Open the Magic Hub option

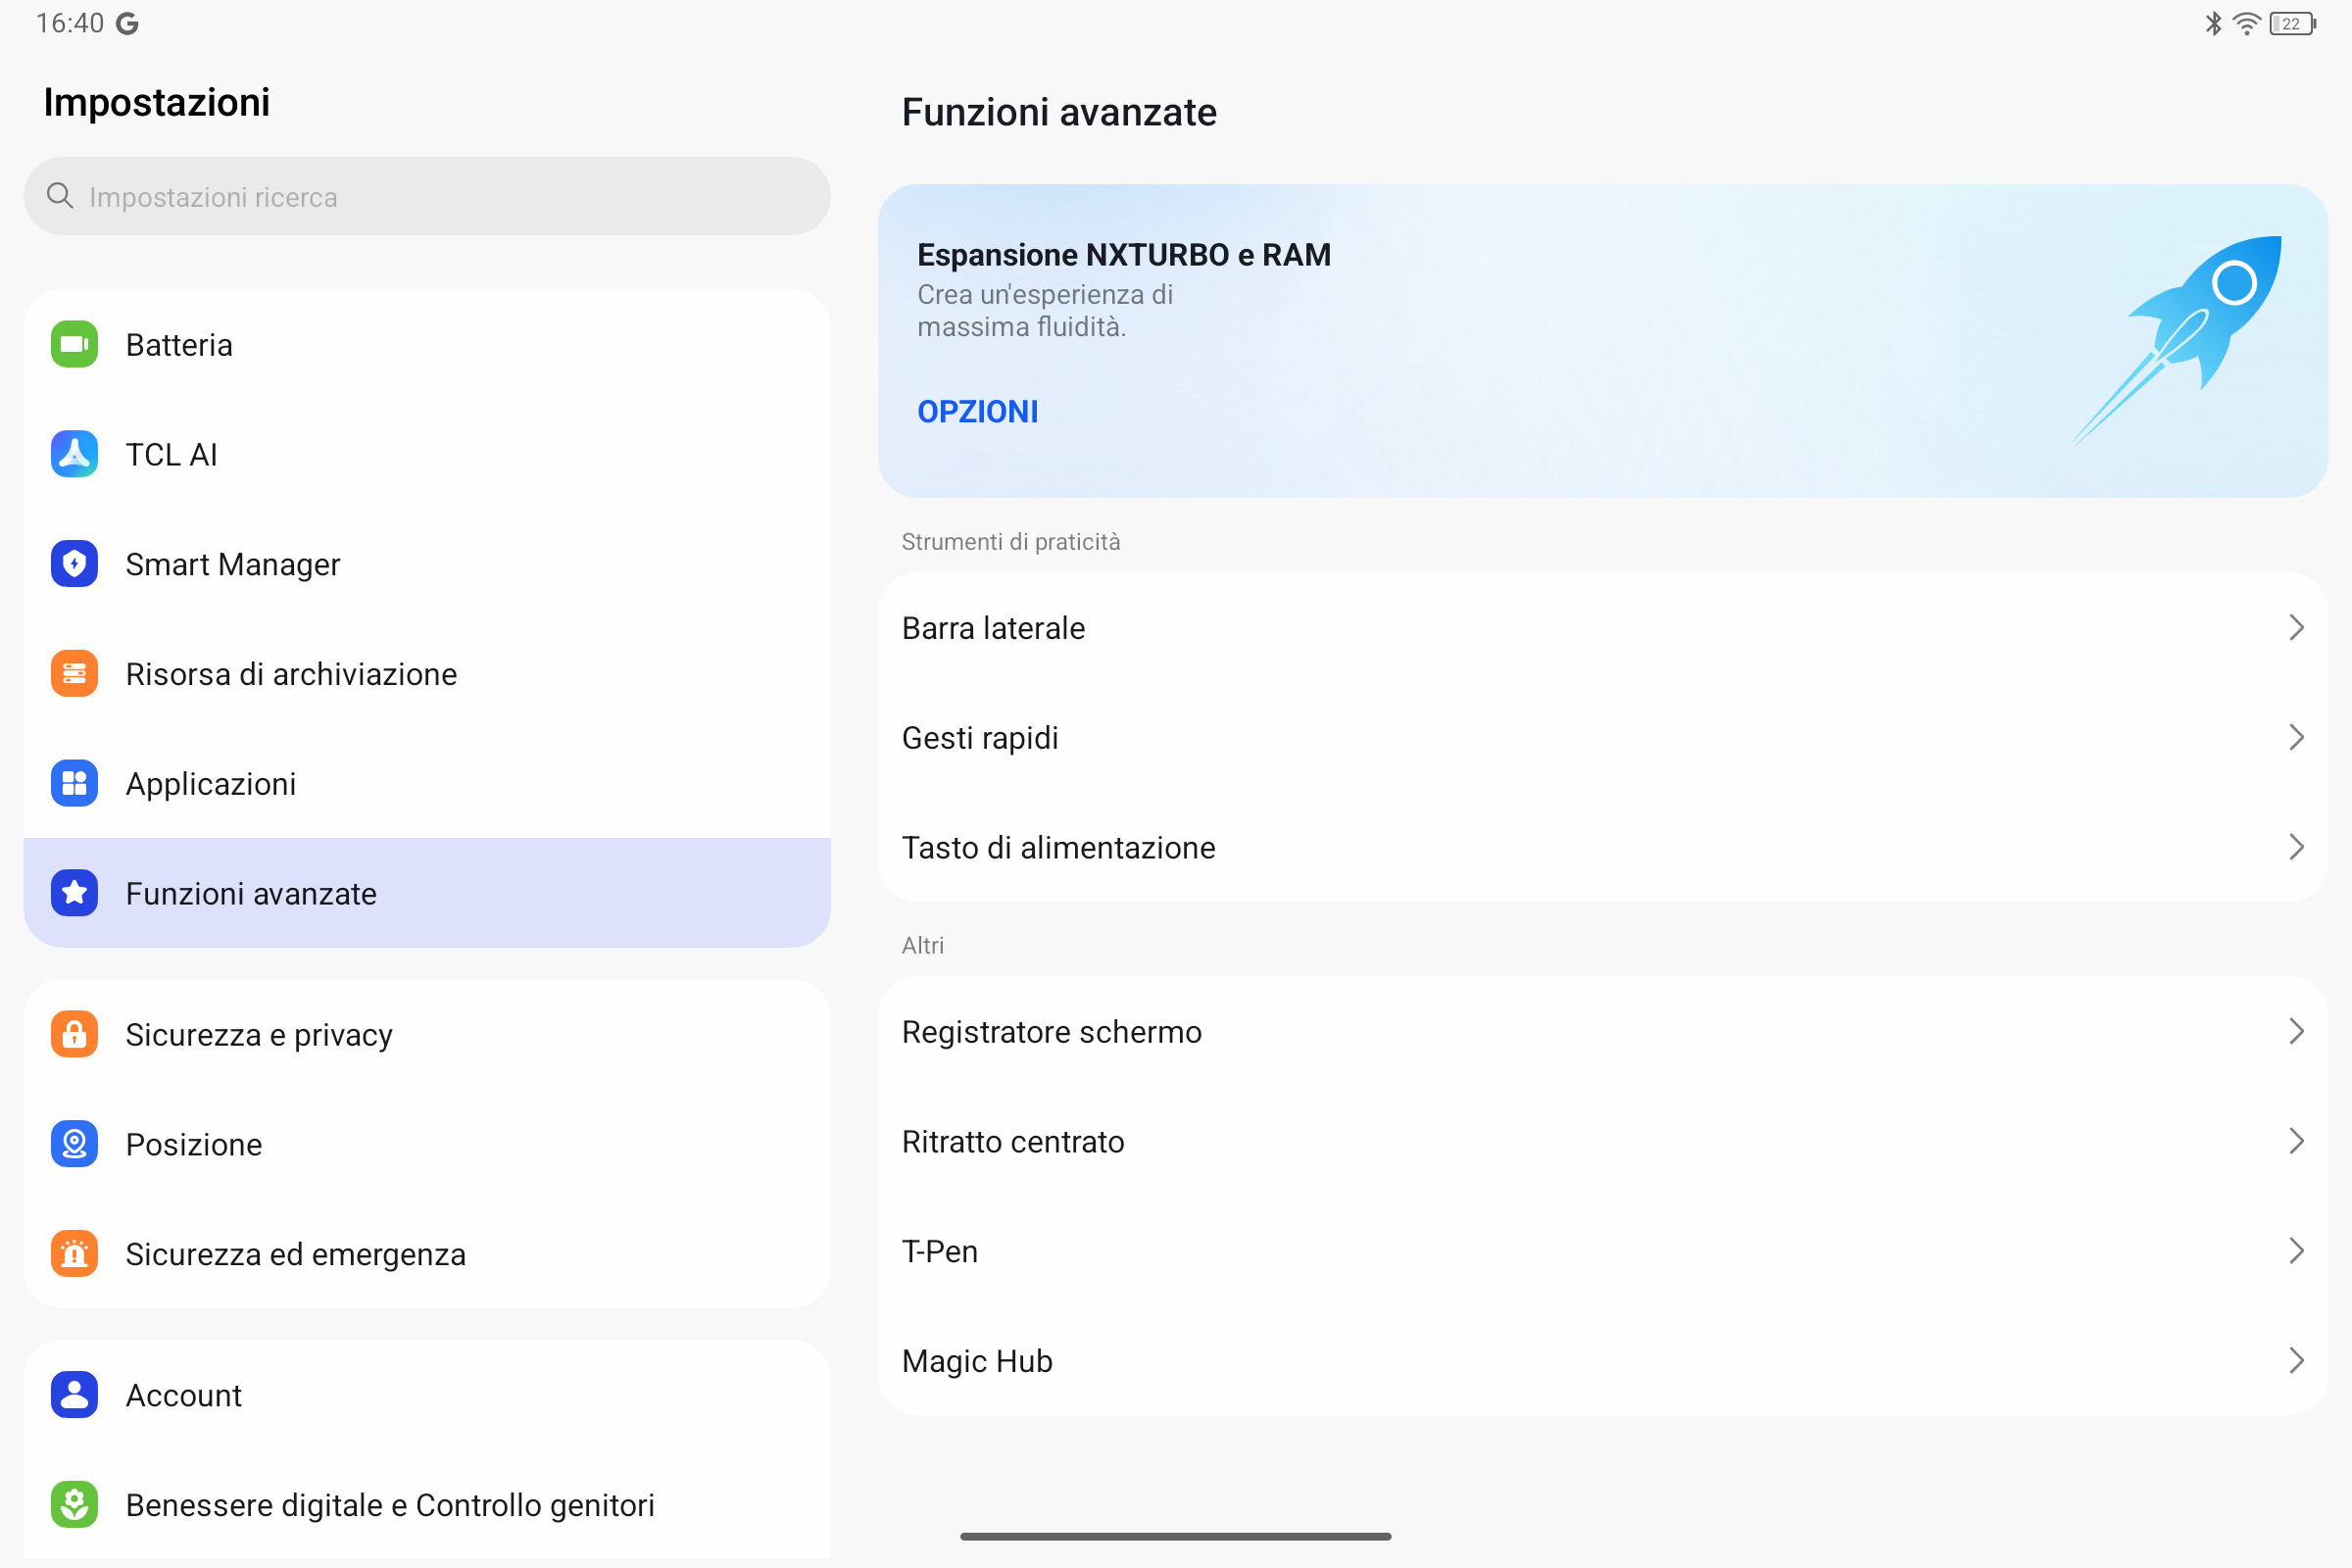[1603, 1361]
